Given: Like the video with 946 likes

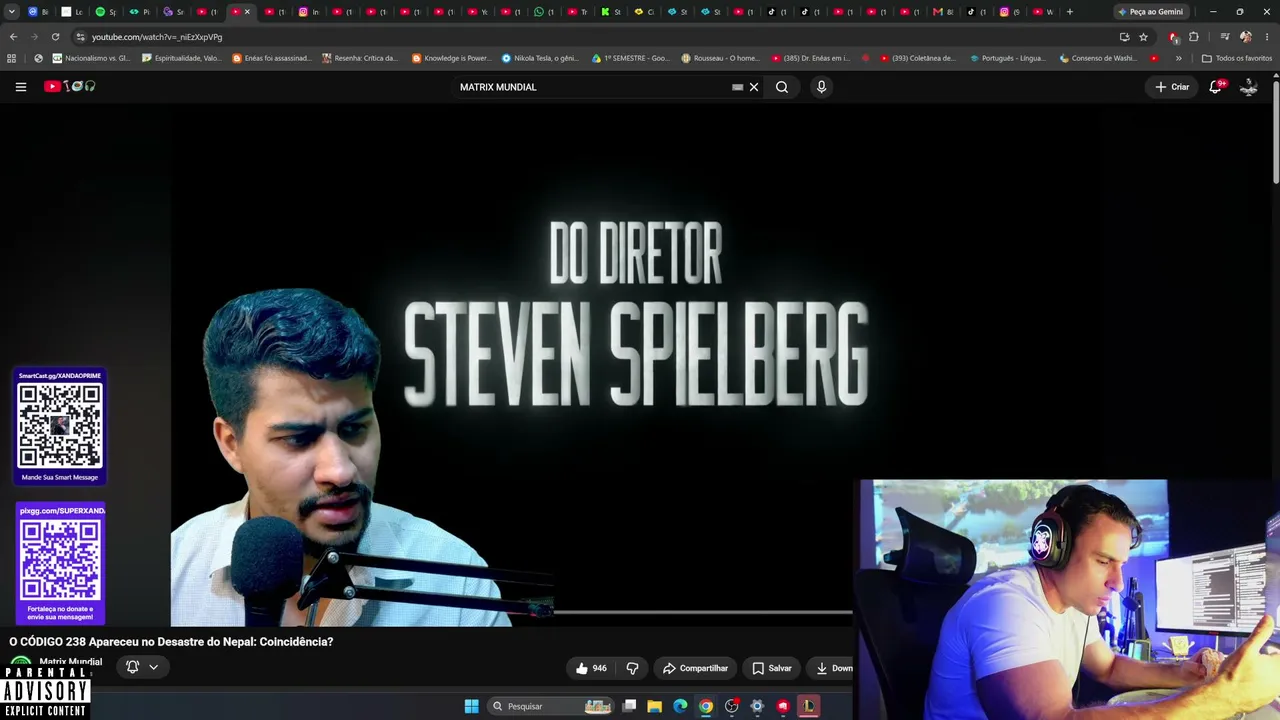Looking at the screenshot, I should pyautogui.click(x=591, y=668).
